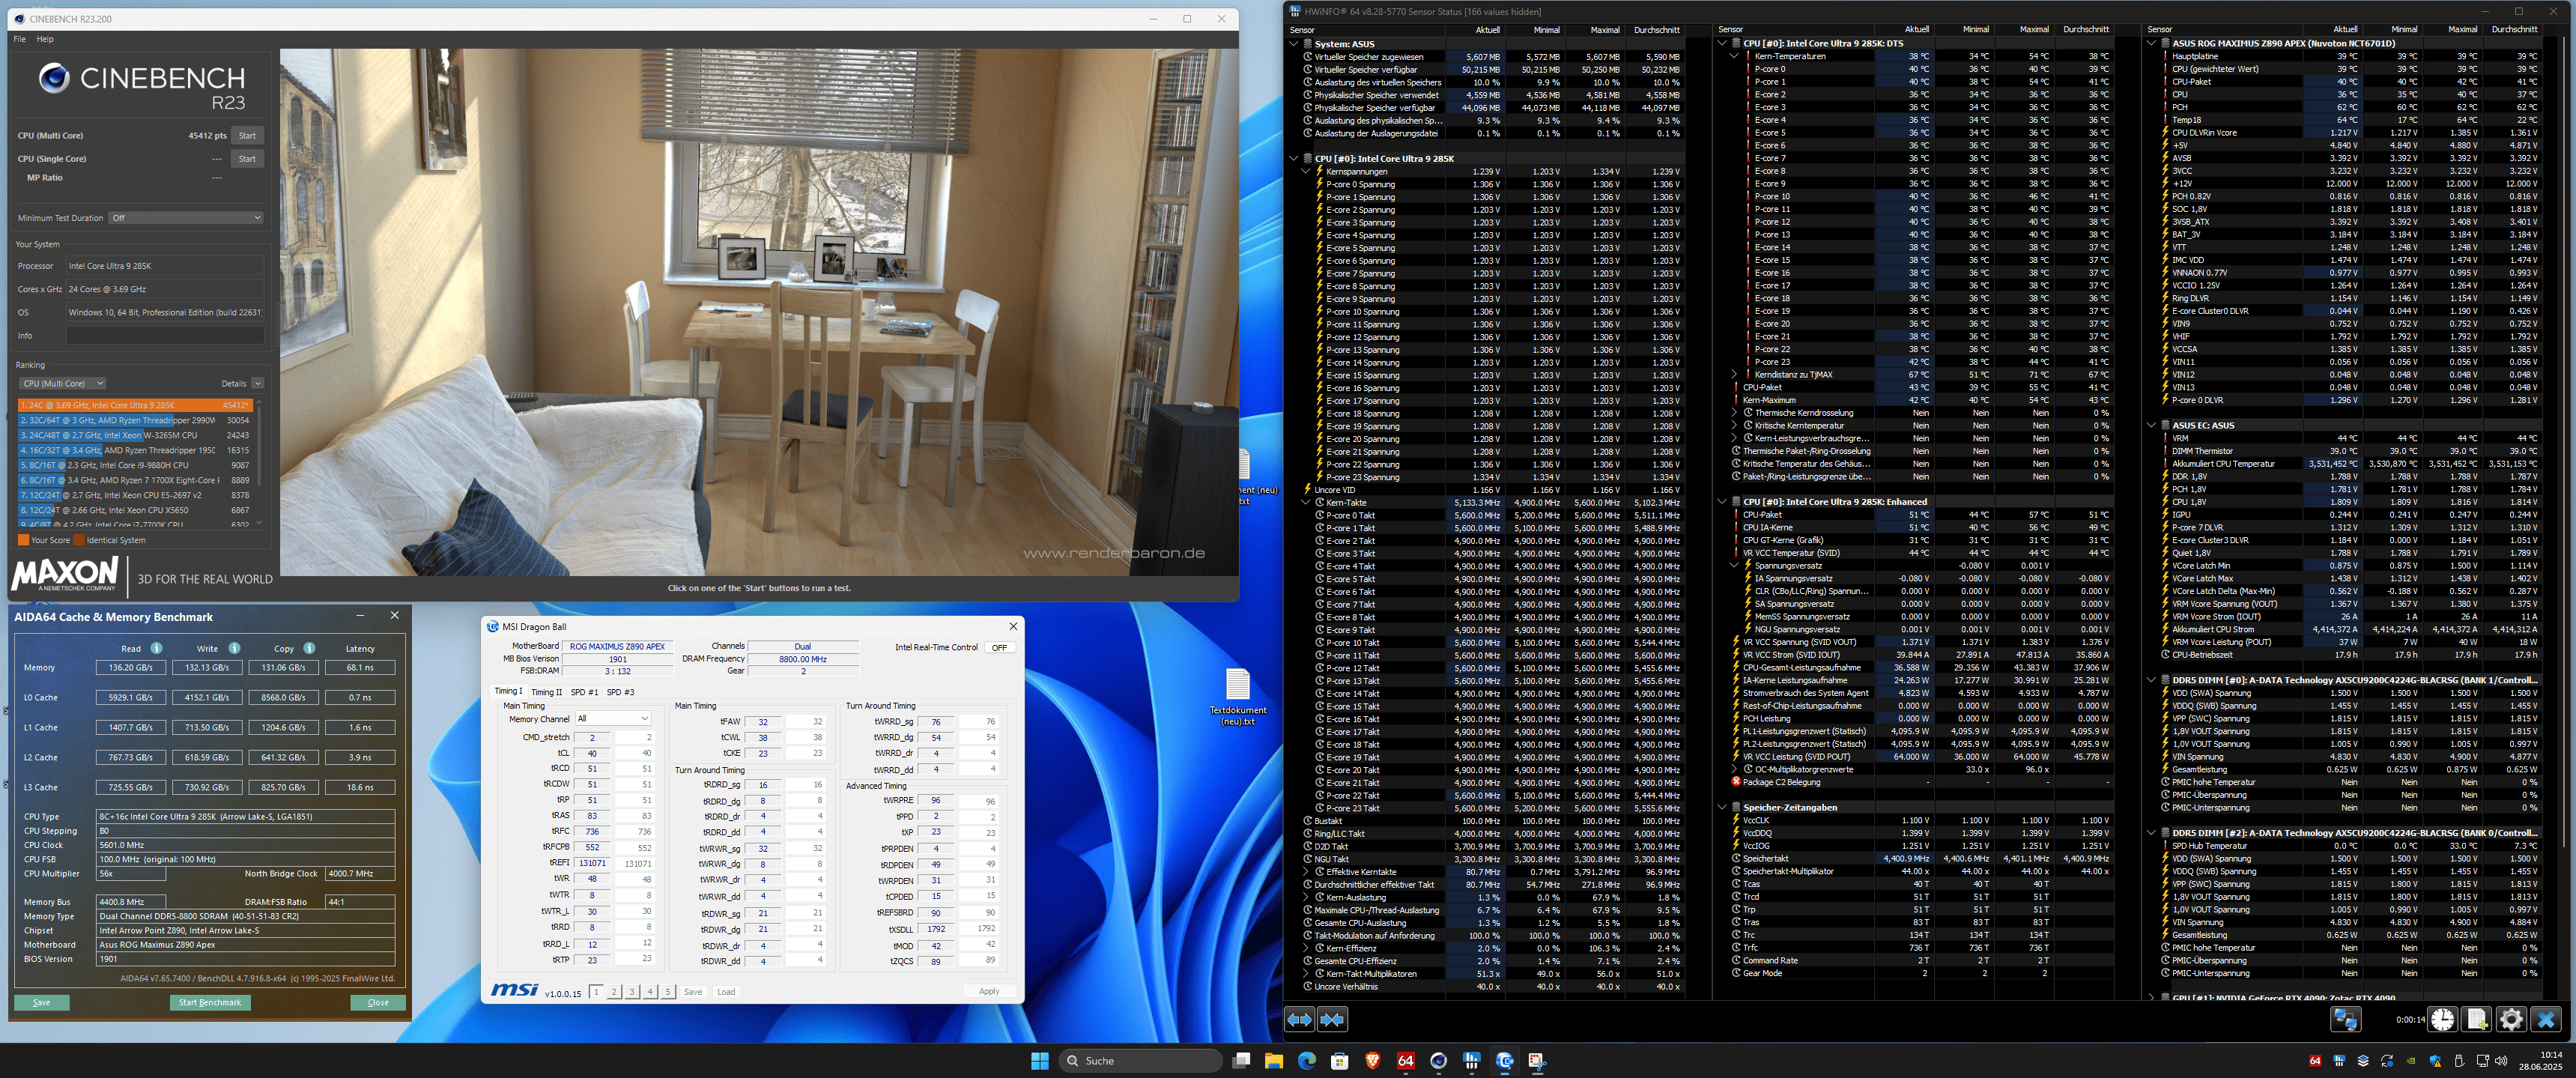Click Windows taskbar Suche search box

tap(1142, 1061)
